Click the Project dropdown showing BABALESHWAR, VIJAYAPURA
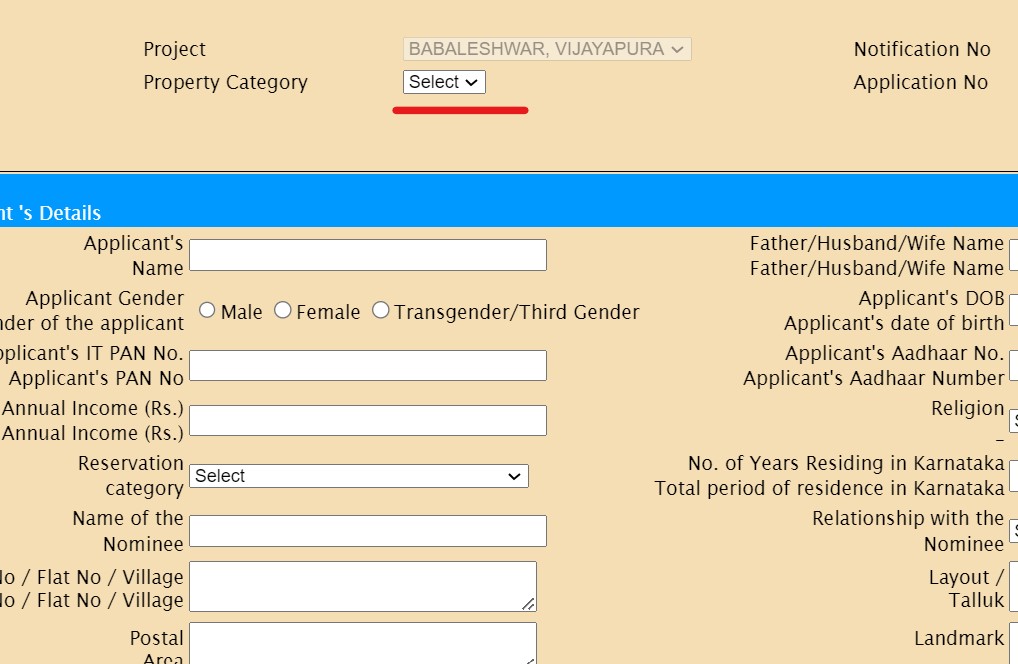 [x=547, y=49]
